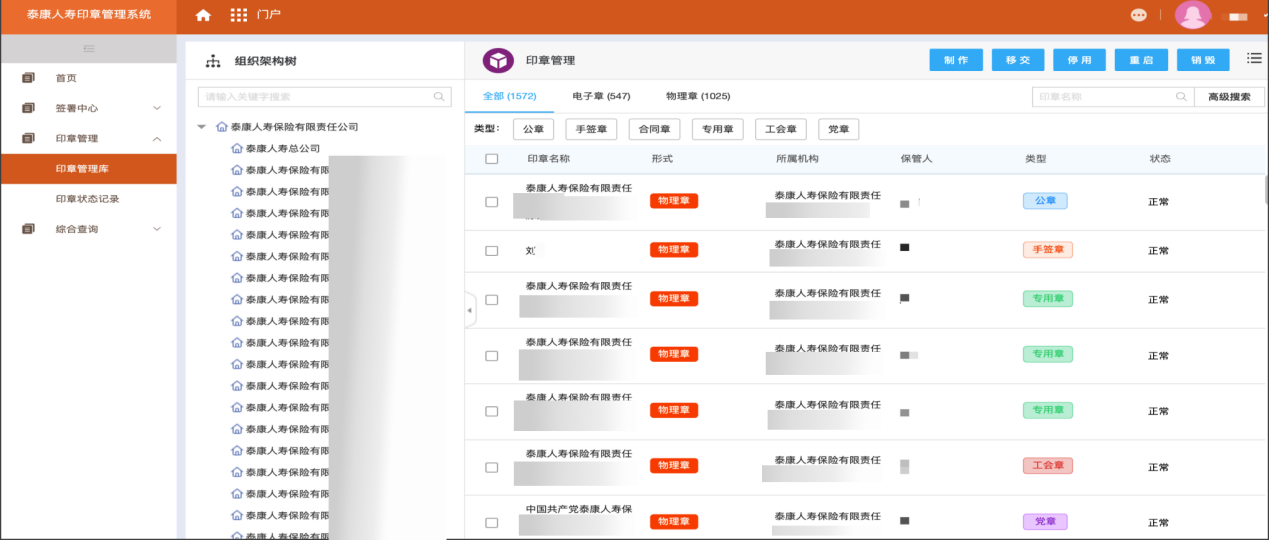The height and width of the screenshot is (540, 1269).
Task: Click the list view icon beside 销毁
Action: (x=1254, y=59)
